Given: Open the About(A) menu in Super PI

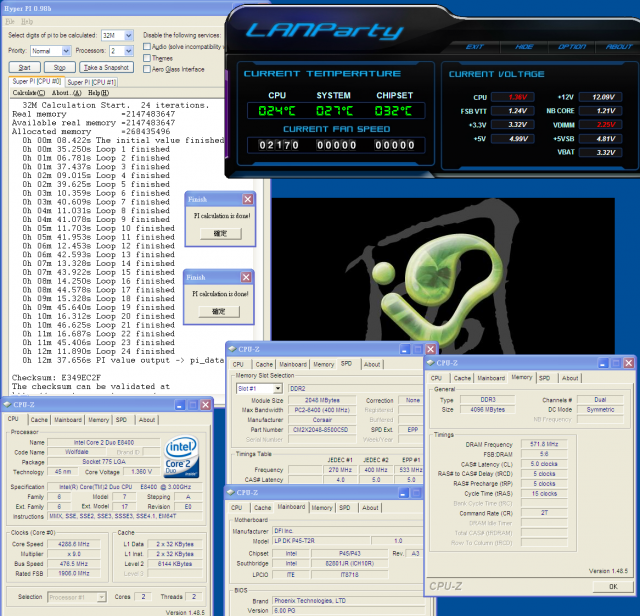Looking at the screenshot, I should click(x=67, y=93).
